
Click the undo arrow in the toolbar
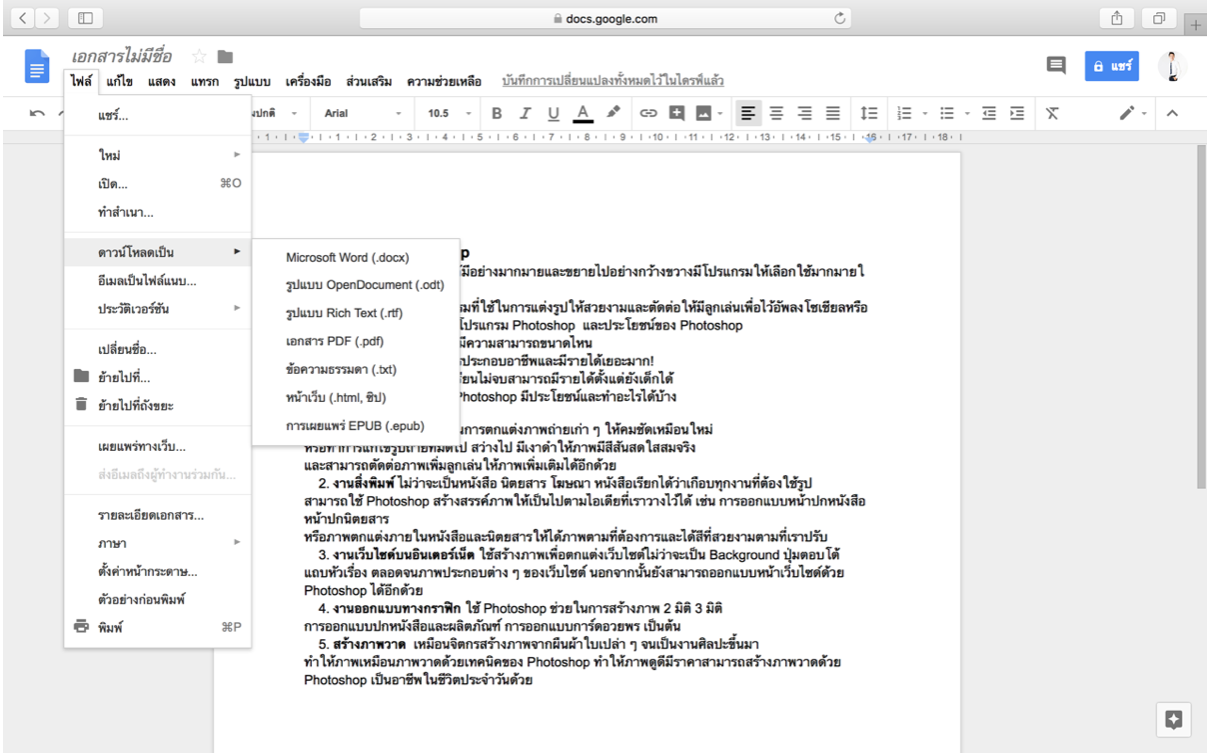click(x=37, y=114)
